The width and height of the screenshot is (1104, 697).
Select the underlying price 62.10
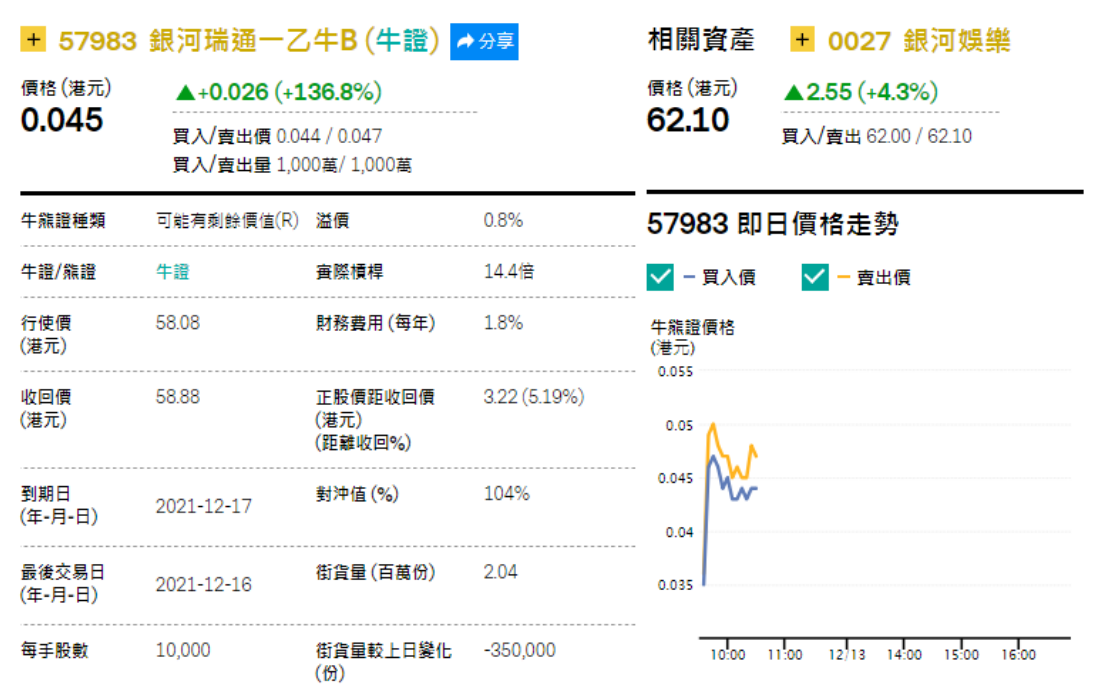click(688, 120)
